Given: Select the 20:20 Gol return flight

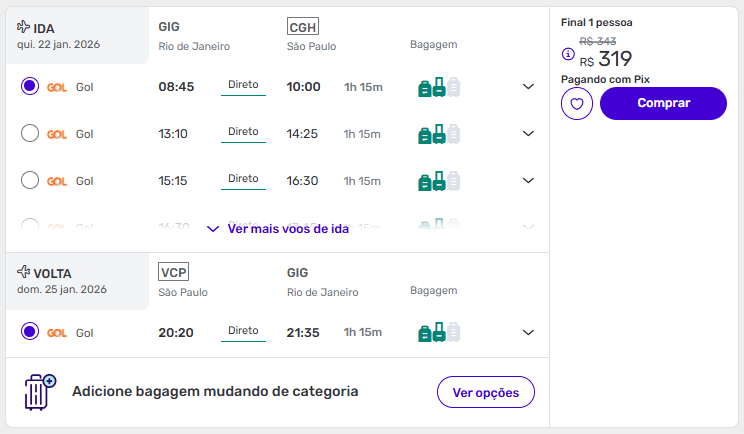Looking at the screenshot, I should click(30, 332).
